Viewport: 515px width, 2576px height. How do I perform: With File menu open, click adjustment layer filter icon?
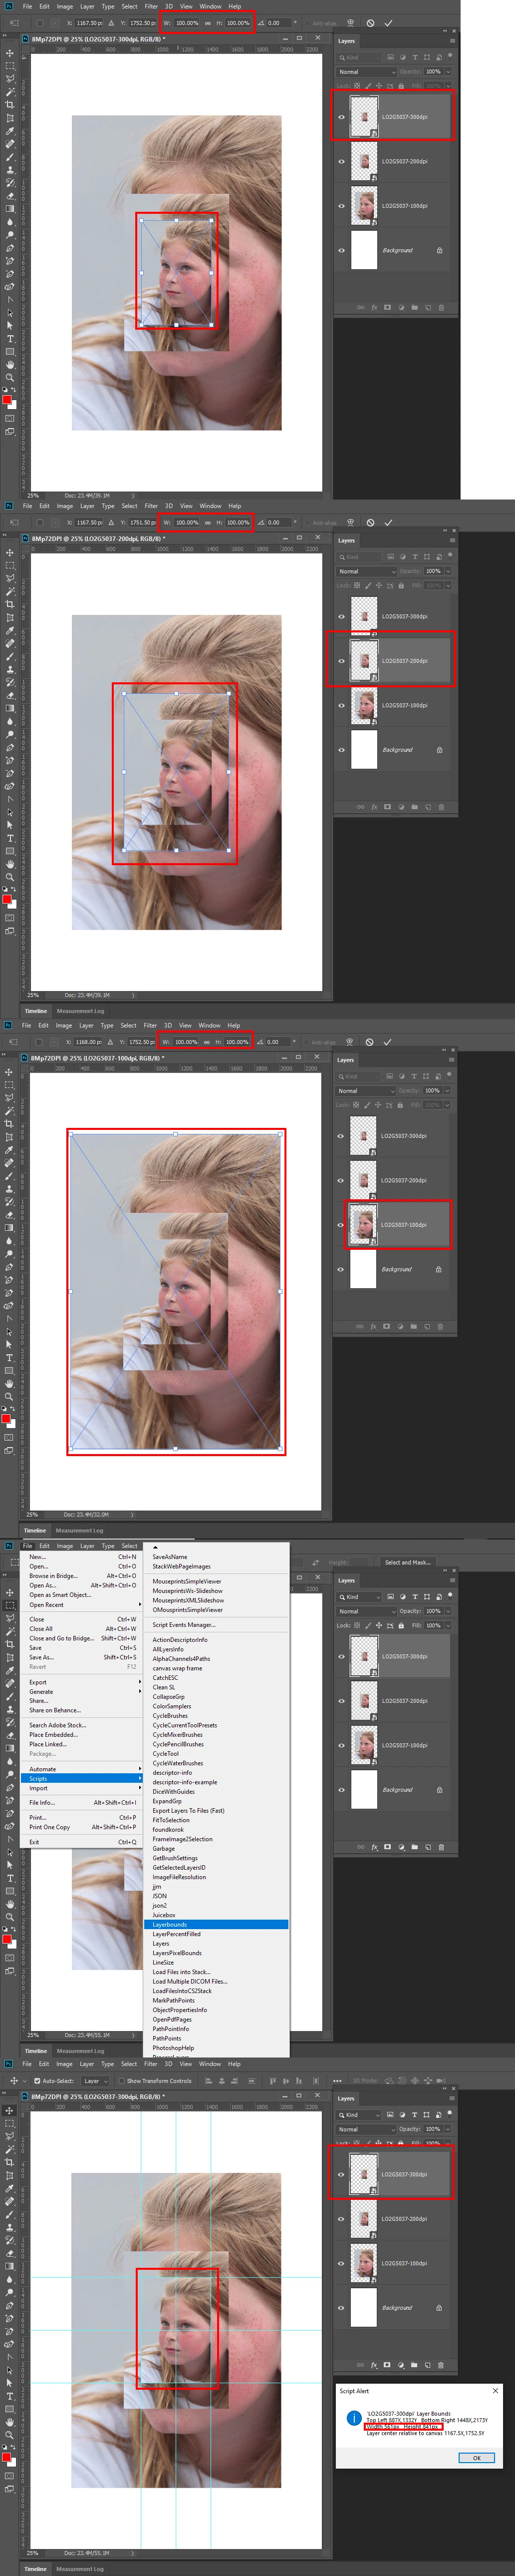pyautogui.click(x=402, y=1597)
